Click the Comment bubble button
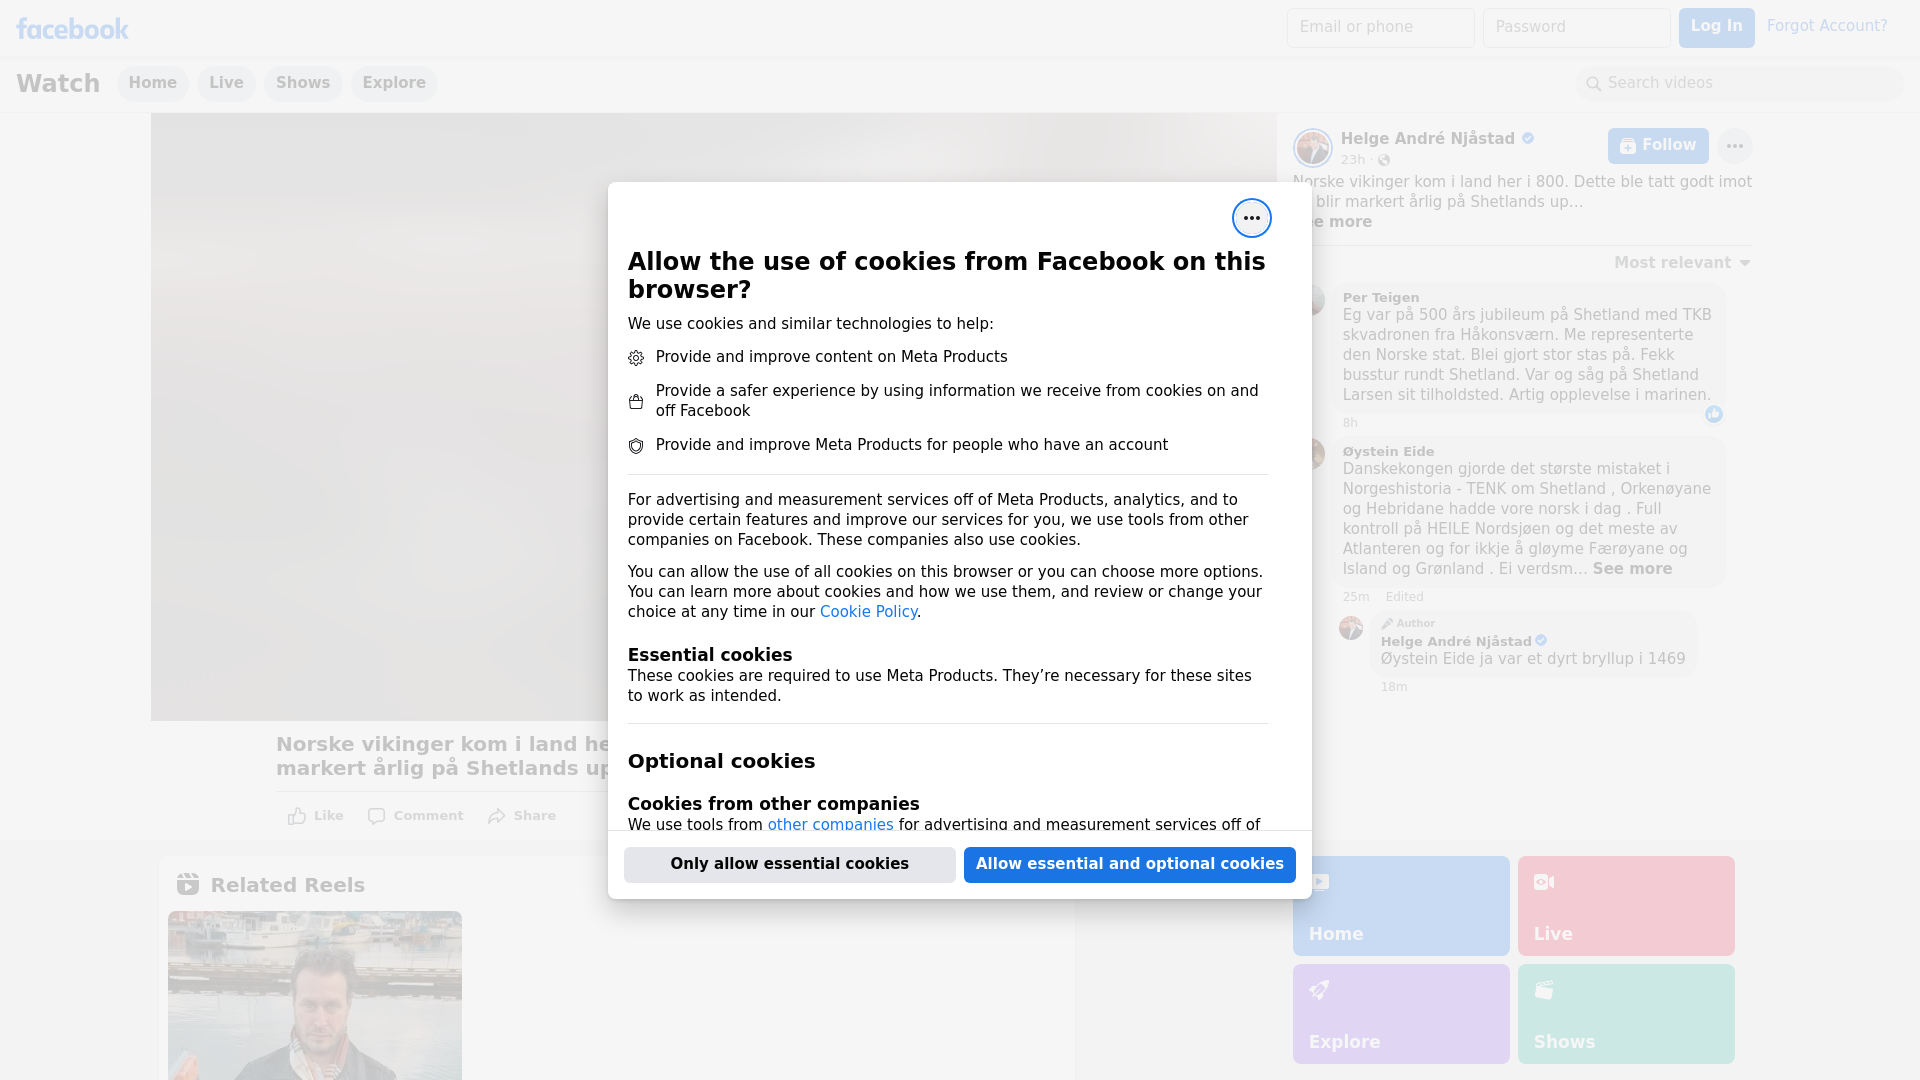Viewport: 1920px width, 1080px height. click(415, 816)
